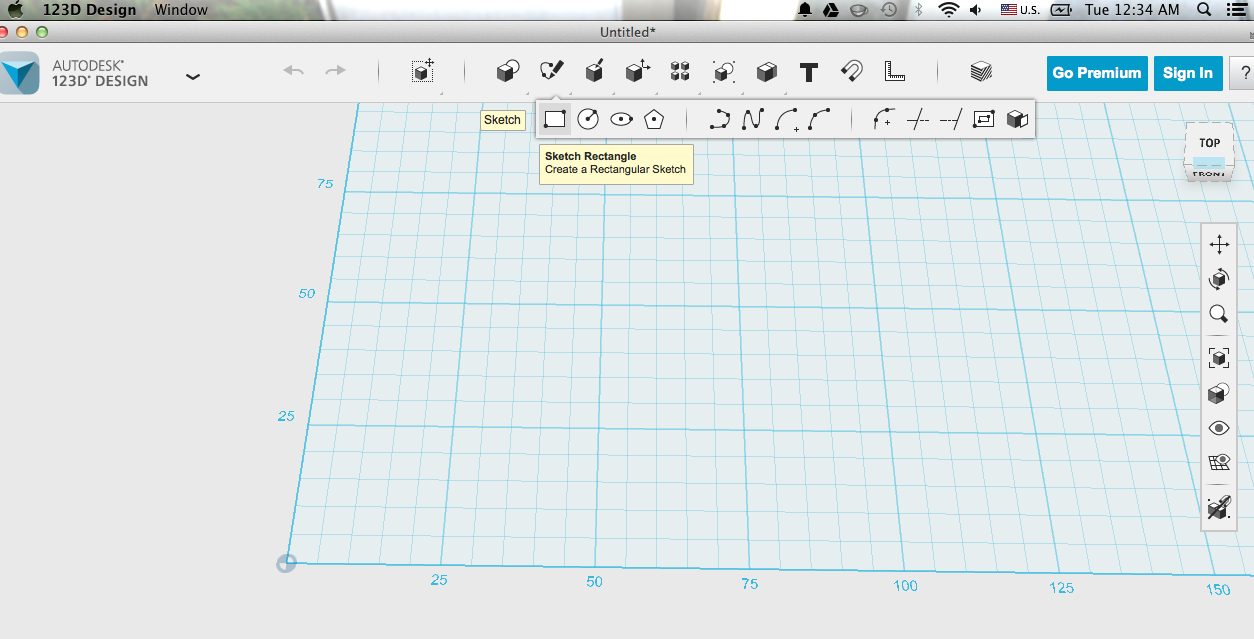Select the Pan navigation tool
Image resolution: width=1254 pixels, height=639 pixels.
pos(1218,244)
